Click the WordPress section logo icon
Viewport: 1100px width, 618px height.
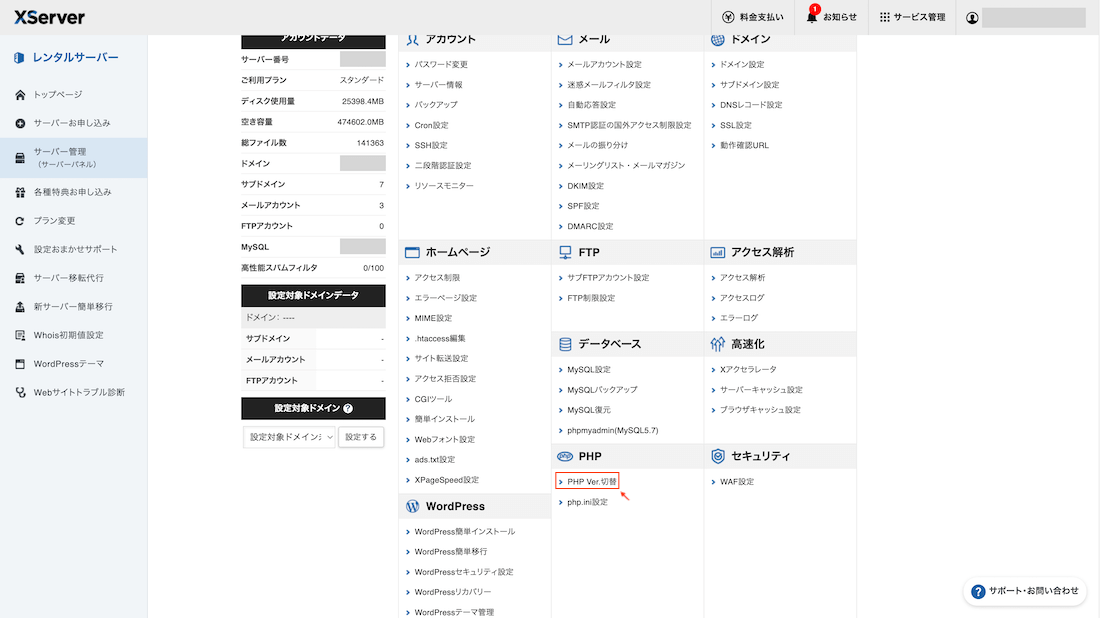click(412, 506)
